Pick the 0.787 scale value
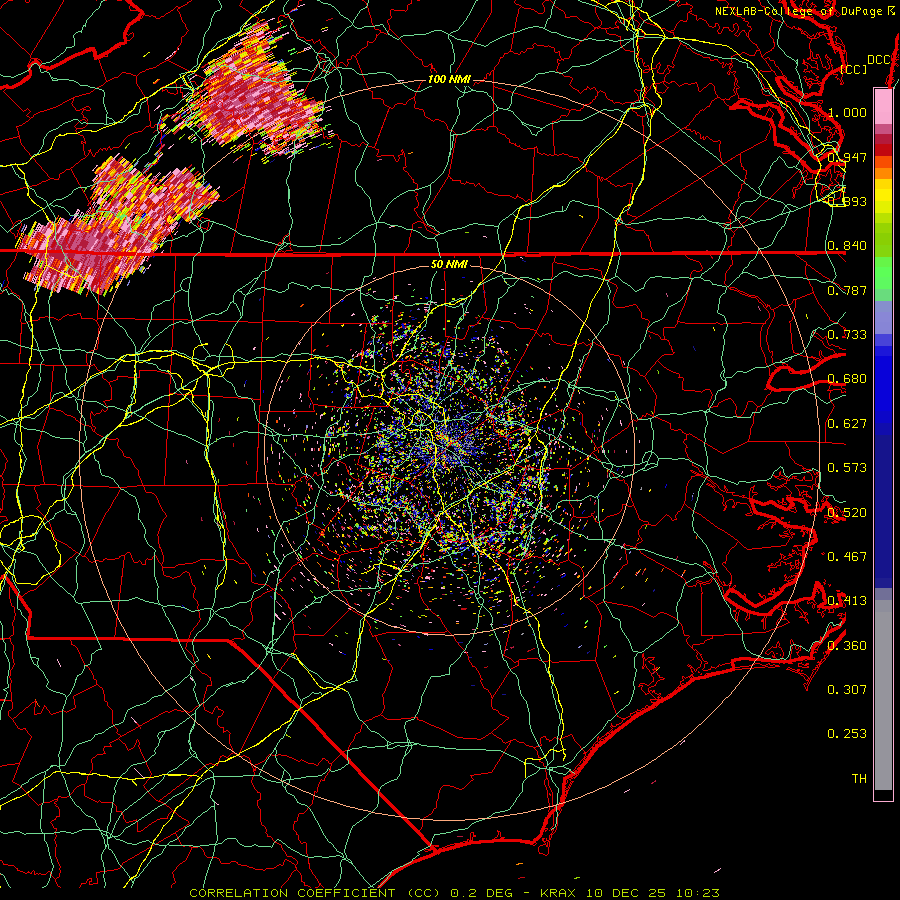This screenshot has height=900, width=900. point(847,290)
